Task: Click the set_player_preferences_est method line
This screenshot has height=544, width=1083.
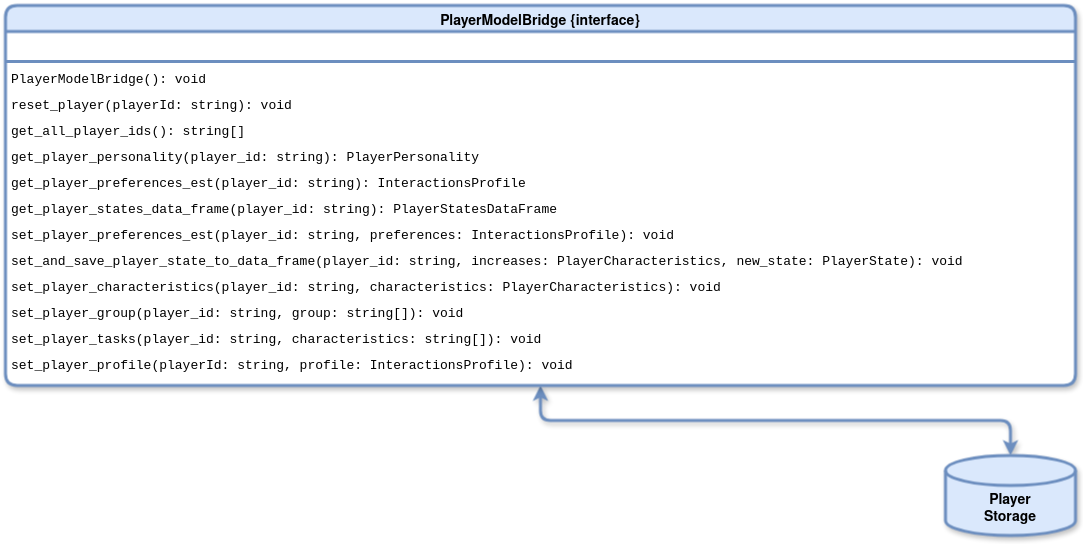Action: pos(343,235)
